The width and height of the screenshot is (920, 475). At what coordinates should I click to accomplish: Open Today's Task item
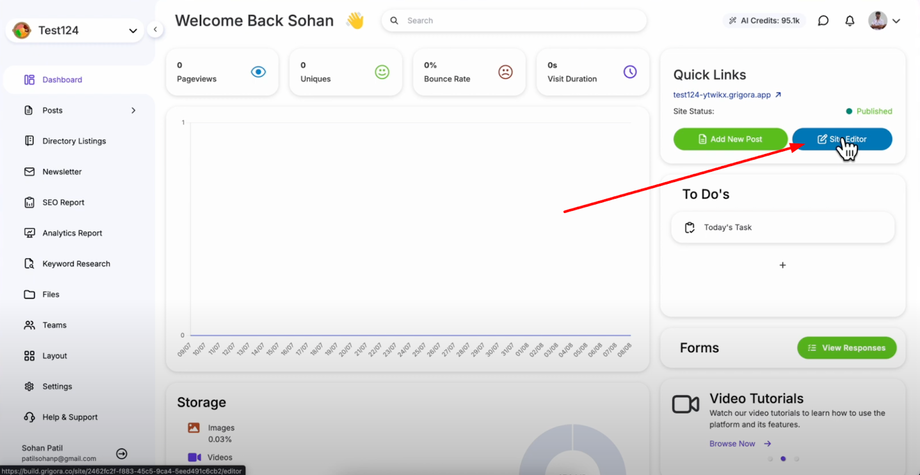pos(783,228)
